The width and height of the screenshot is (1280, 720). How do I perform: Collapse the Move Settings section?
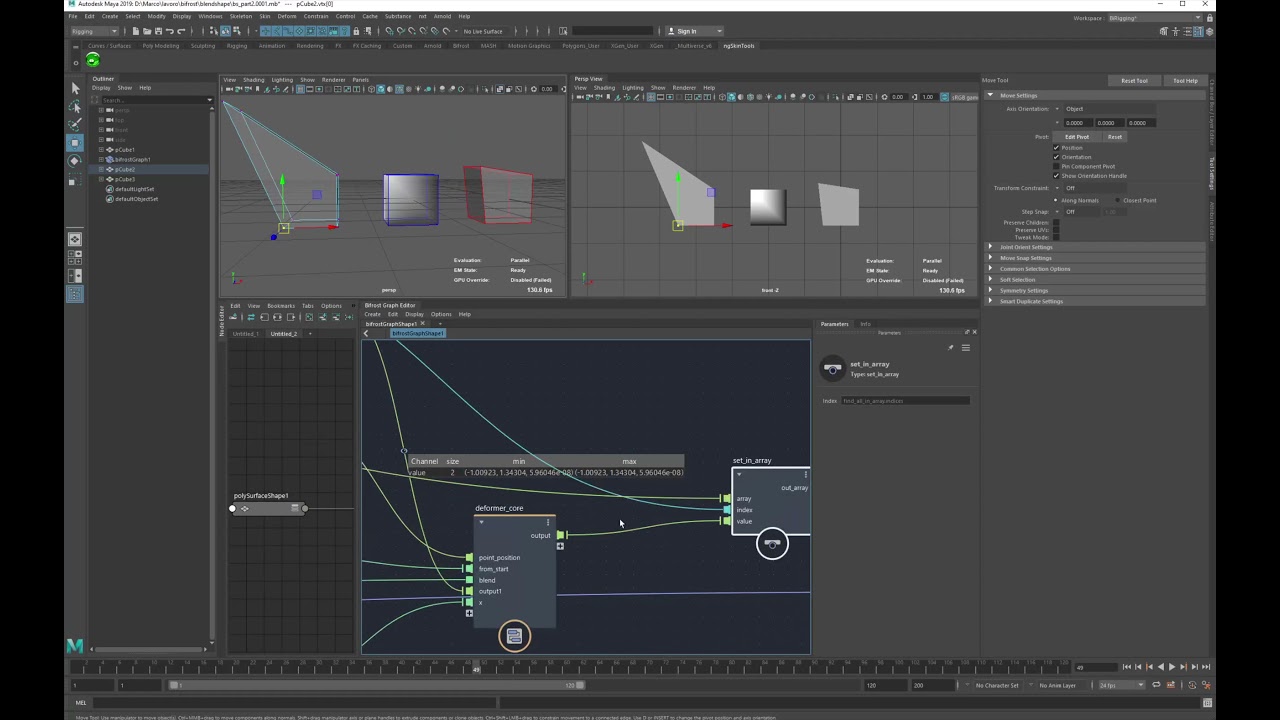[991, 96]
